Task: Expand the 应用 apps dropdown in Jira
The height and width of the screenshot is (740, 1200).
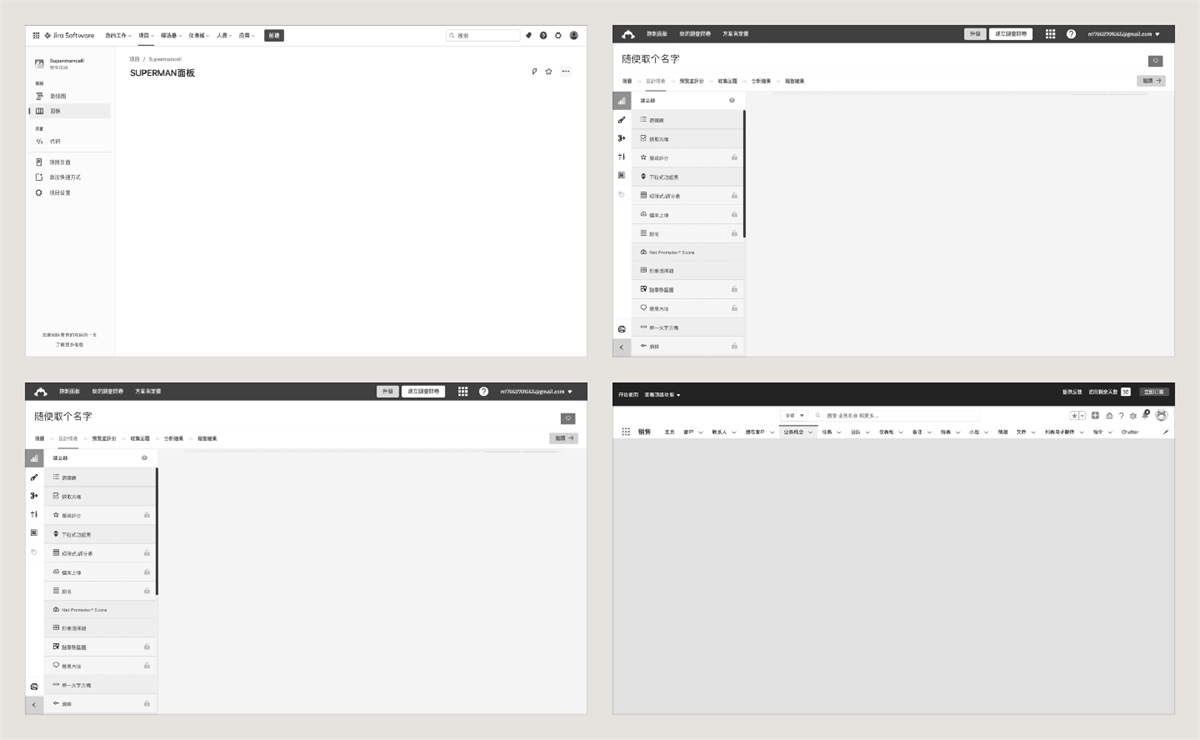Action: coord(247,35)
